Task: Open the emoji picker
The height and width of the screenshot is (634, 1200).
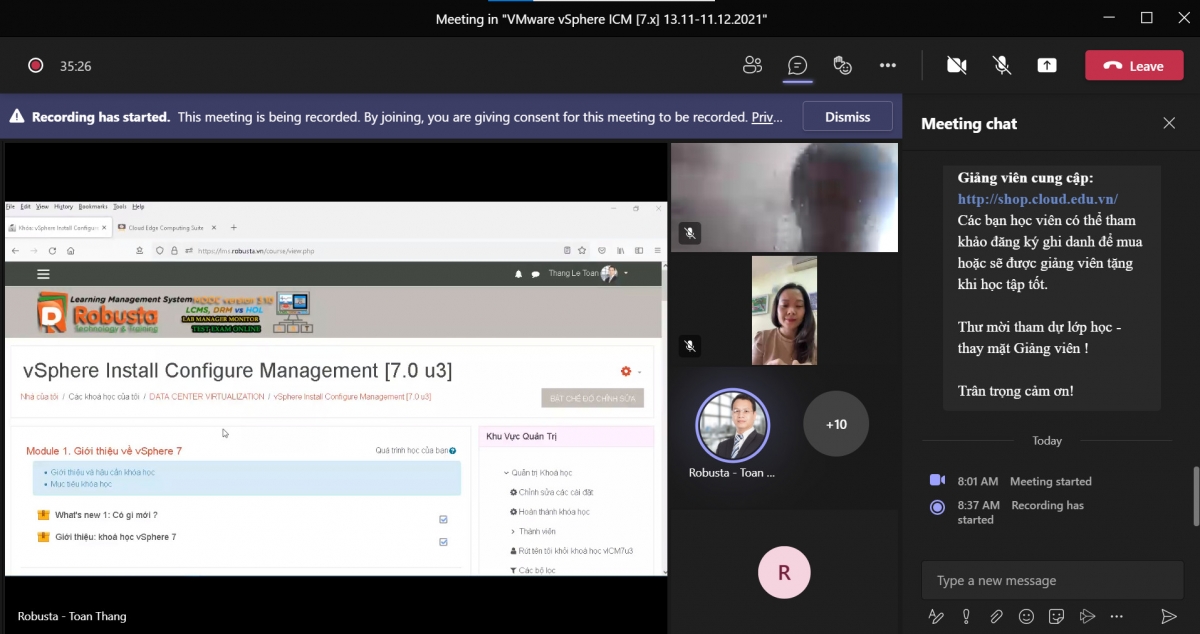Action: point(1026,616)
